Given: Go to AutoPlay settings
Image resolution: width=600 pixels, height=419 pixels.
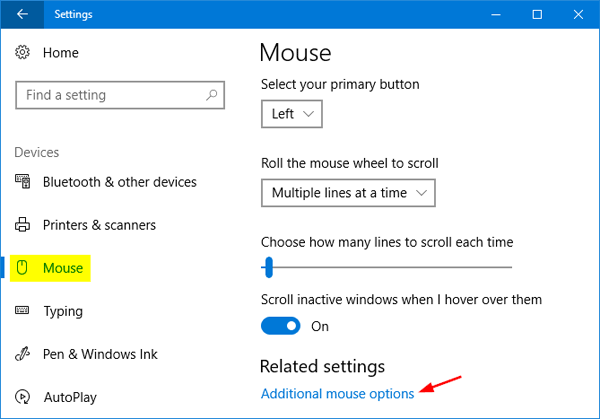Looking at the screenshot, I should click(x=70, y=397).
